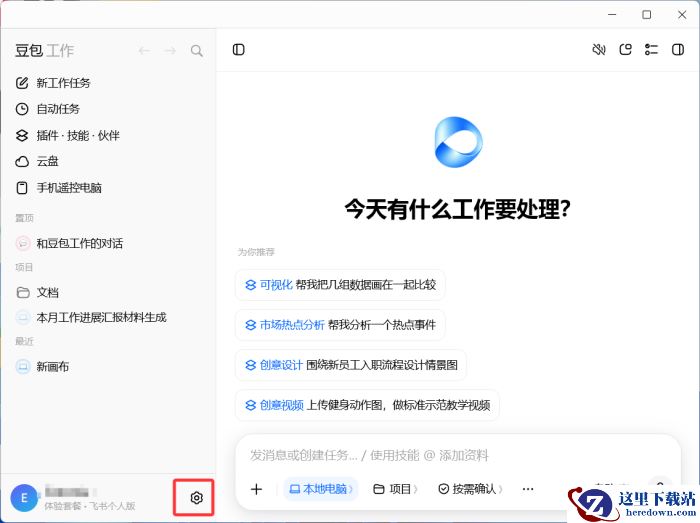Click the search magnifier in sidebar
The width and height of the screenshot is (700, 523).
[x=196, y=50]
